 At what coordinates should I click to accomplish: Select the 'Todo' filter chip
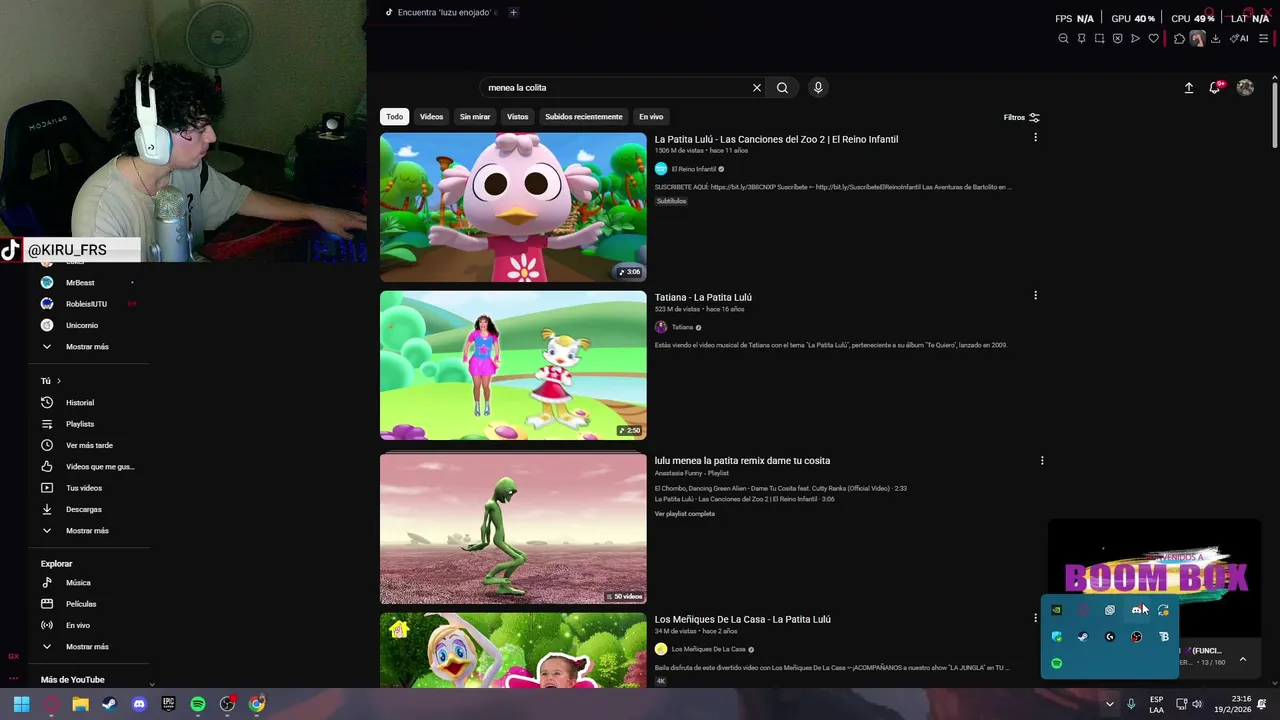395,117
